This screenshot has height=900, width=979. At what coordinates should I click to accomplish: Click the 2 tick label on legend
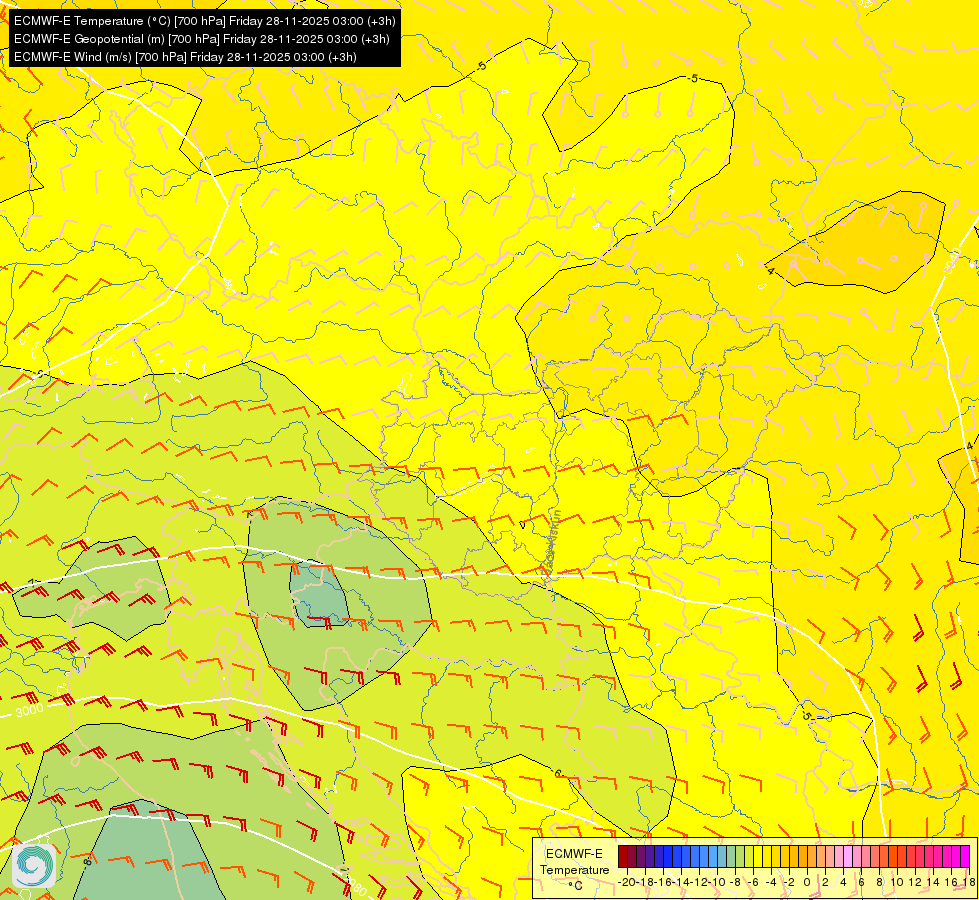click(x=825, y=883)
